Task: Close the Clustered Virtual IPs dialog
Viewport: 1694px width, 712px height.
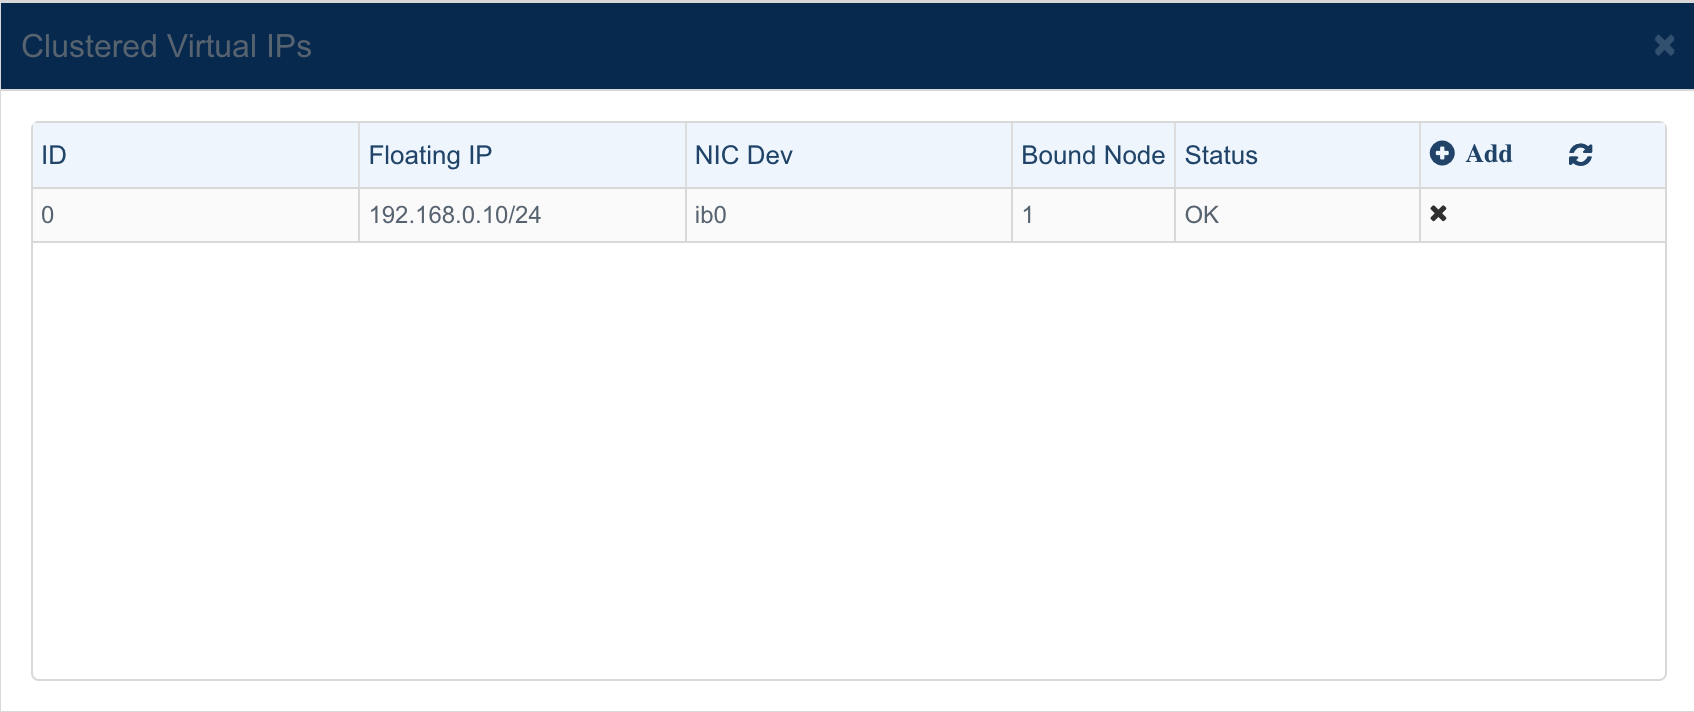Action: (1664, 45)
